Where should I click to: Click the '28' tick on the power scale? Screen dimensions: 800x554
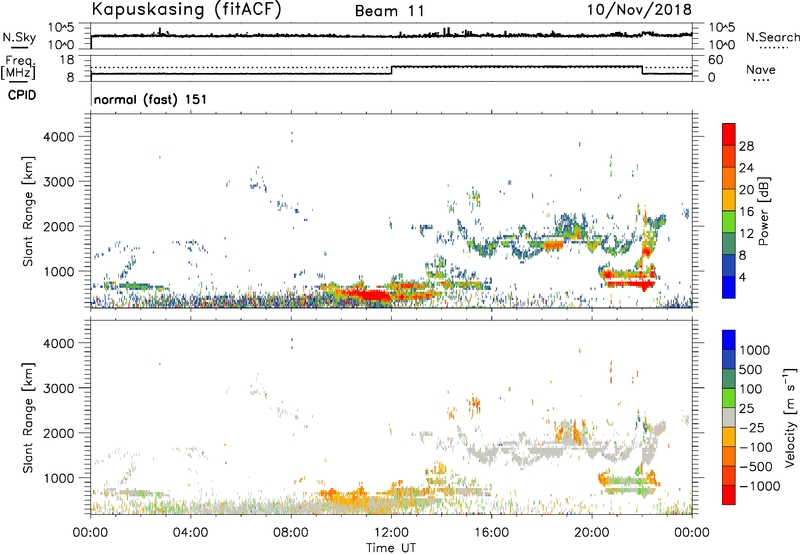pos(746,146)
